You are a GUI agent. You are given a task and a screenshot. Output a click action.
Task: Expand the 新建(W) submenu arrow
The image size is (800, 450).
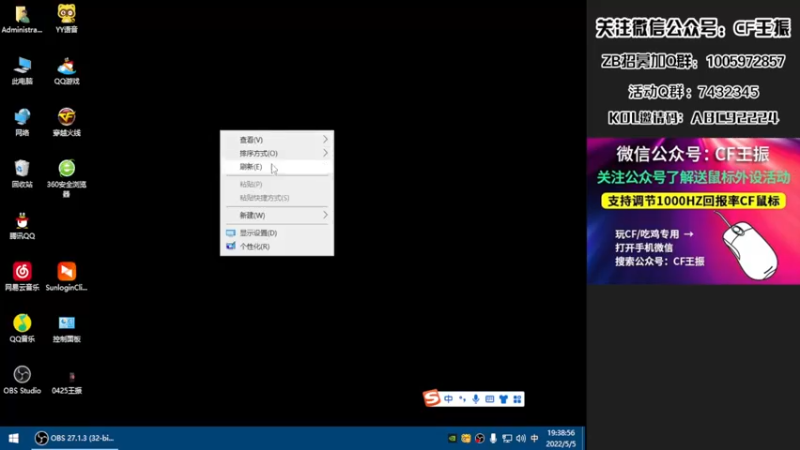325,215
